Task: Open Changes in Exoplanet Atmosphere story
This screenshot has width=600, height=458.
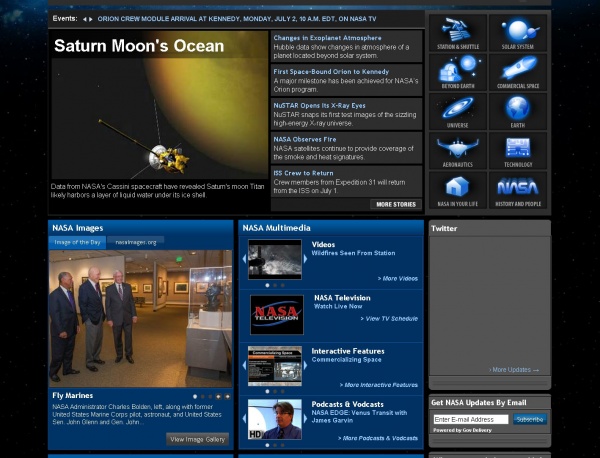Action: pyautogui.click(x=327, y=38)
